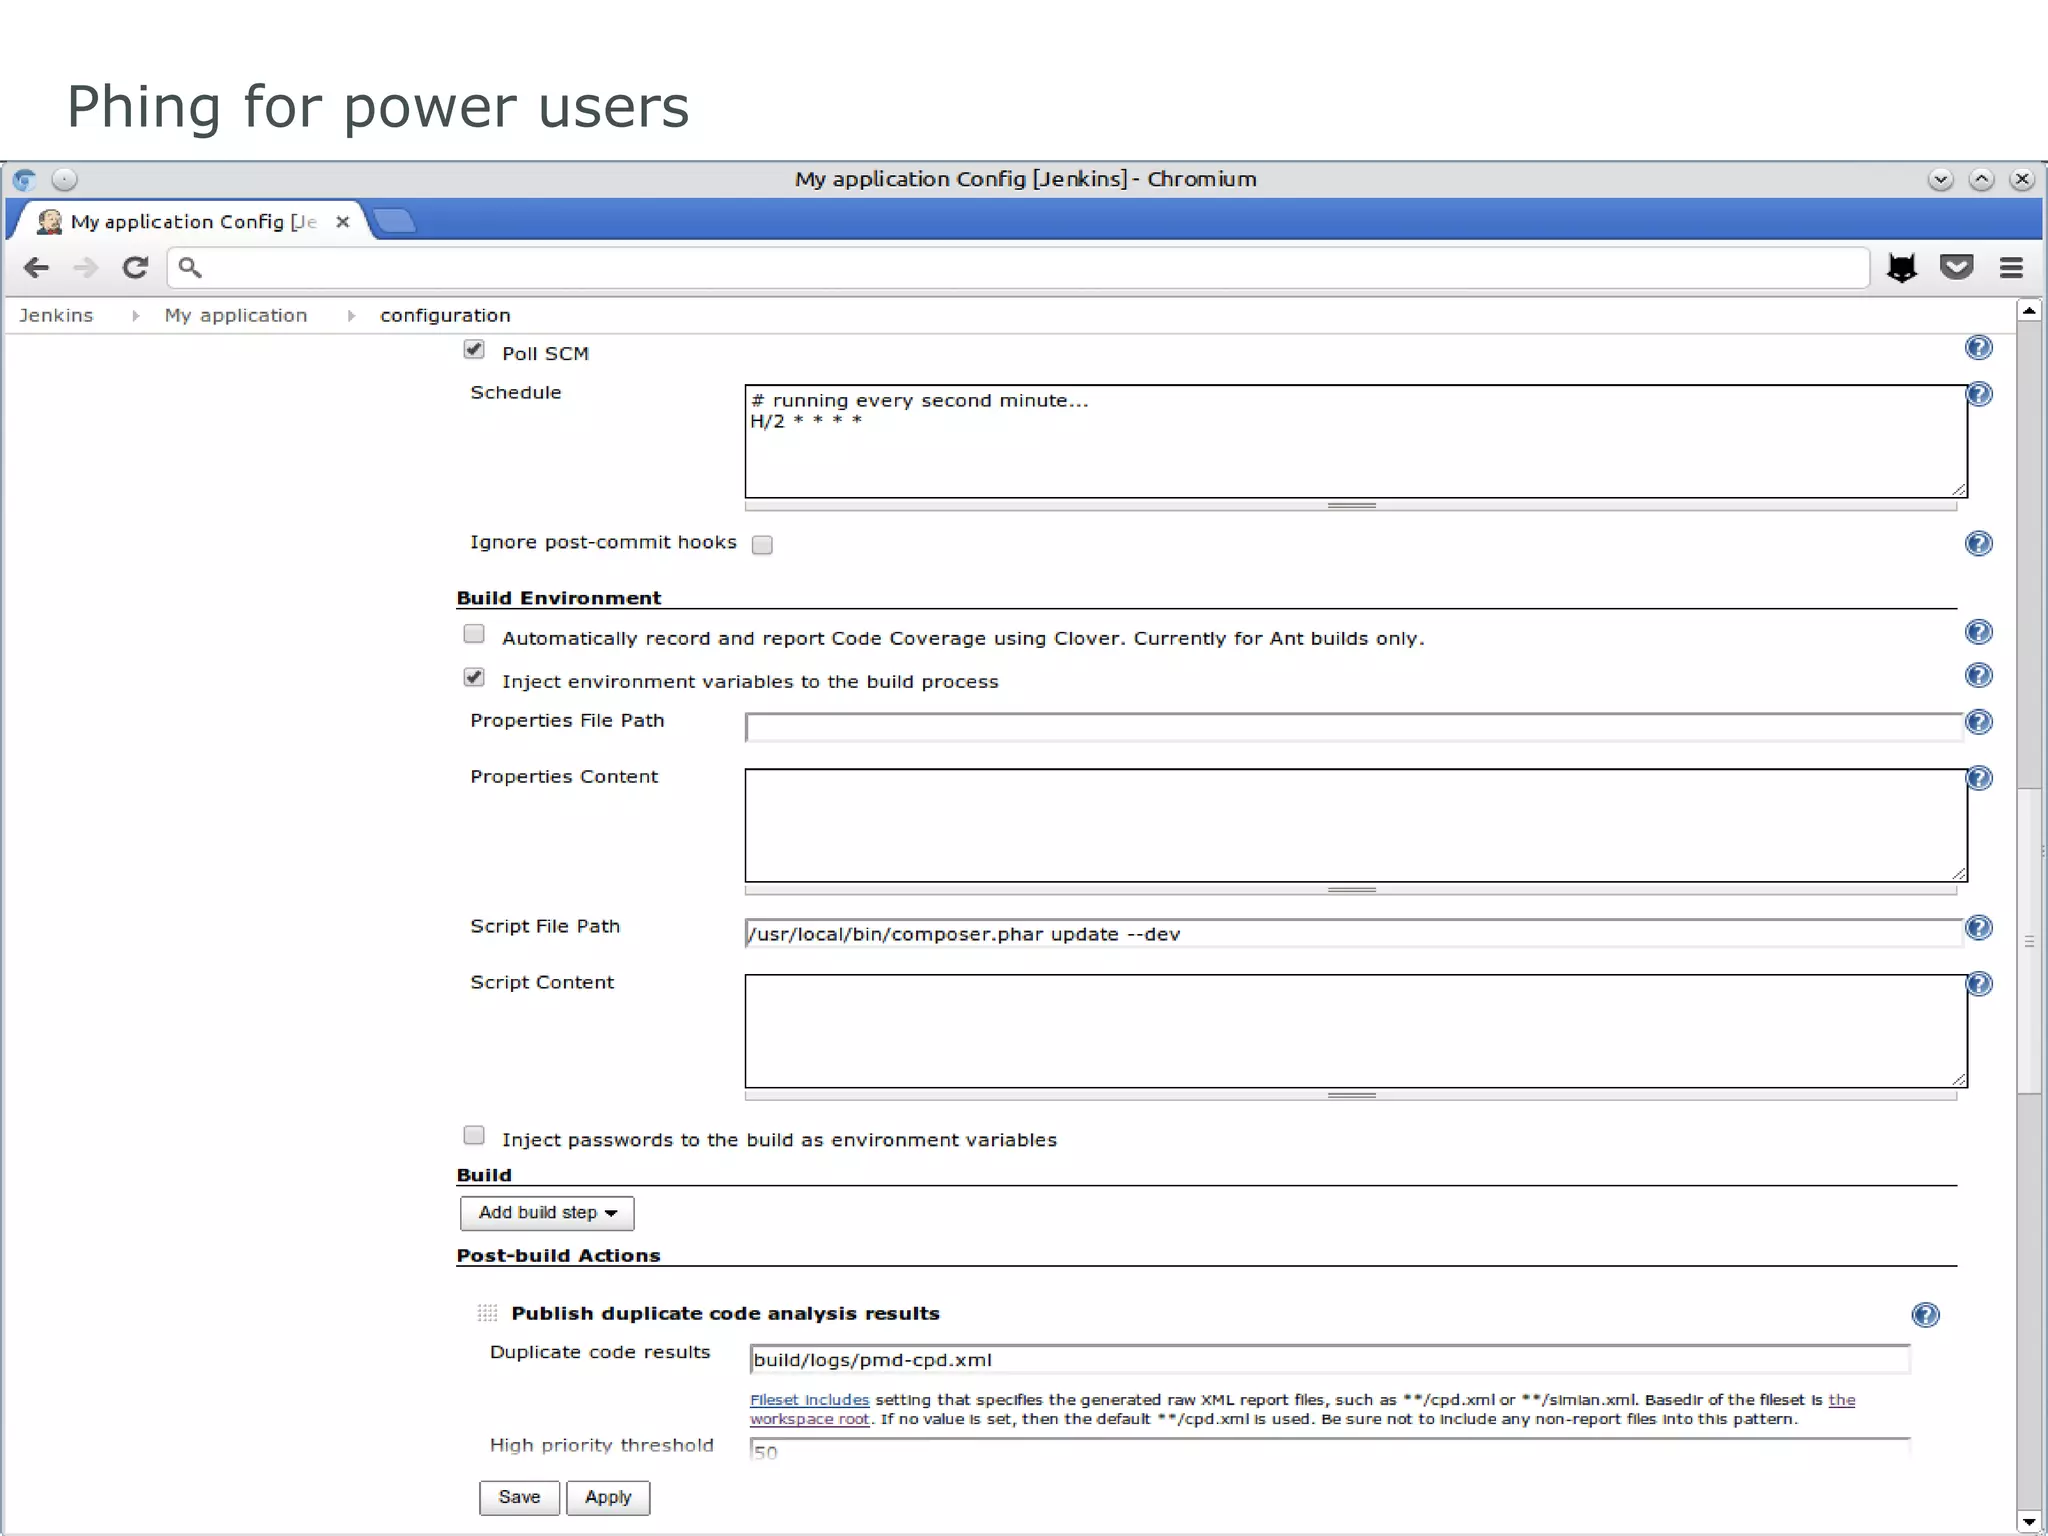Image resolution: width=2048 pixels, height=1536 pixels.
Task: Click the browser back arrow
Action: tap(36, 268)
